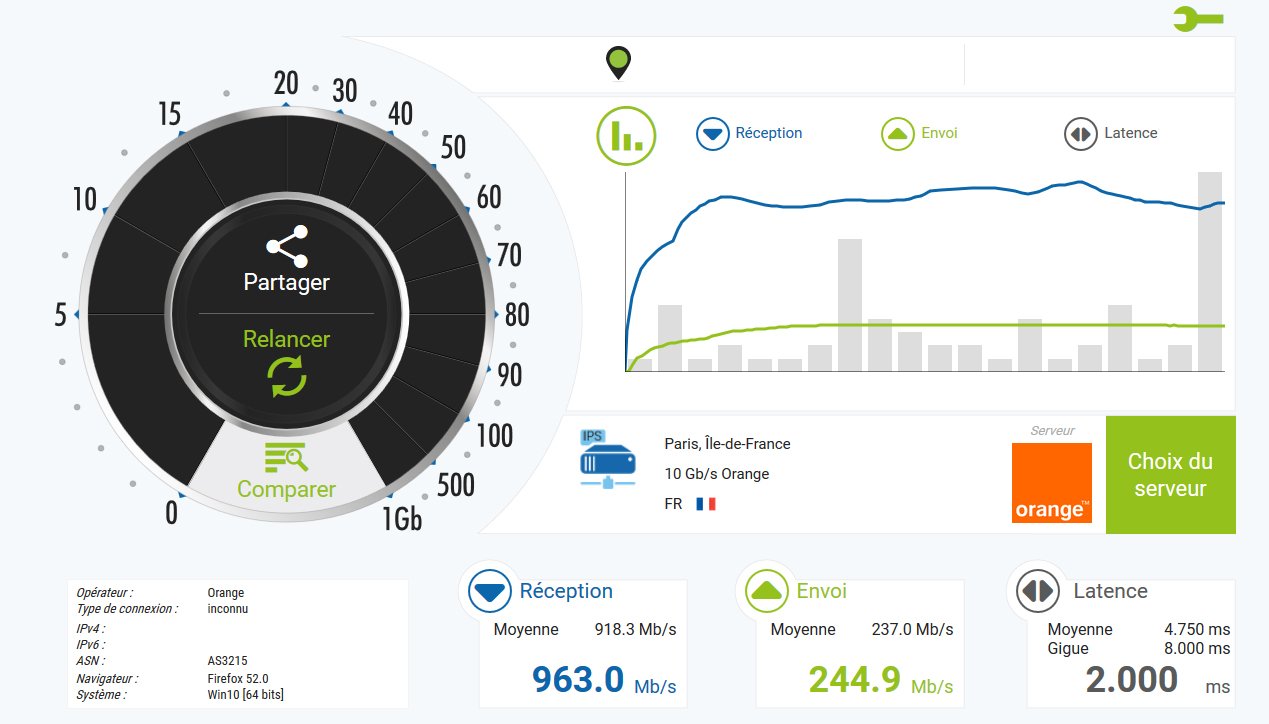
Task: Click the green location pin marker
Action: (619, 63)
